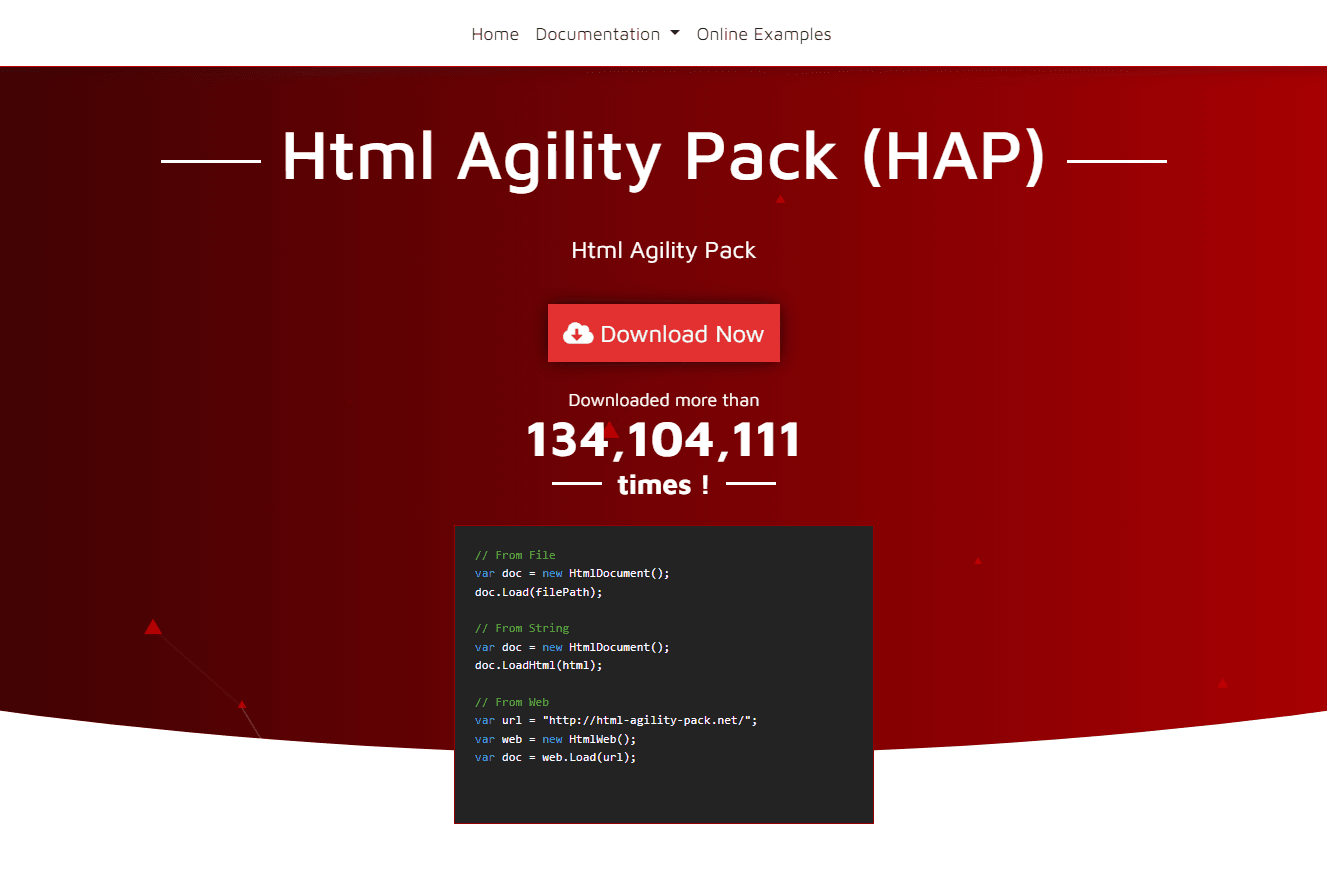Screen dimensions: 1327x887
Task: Click the 'times !' text
Action: (x=664, y=485)
